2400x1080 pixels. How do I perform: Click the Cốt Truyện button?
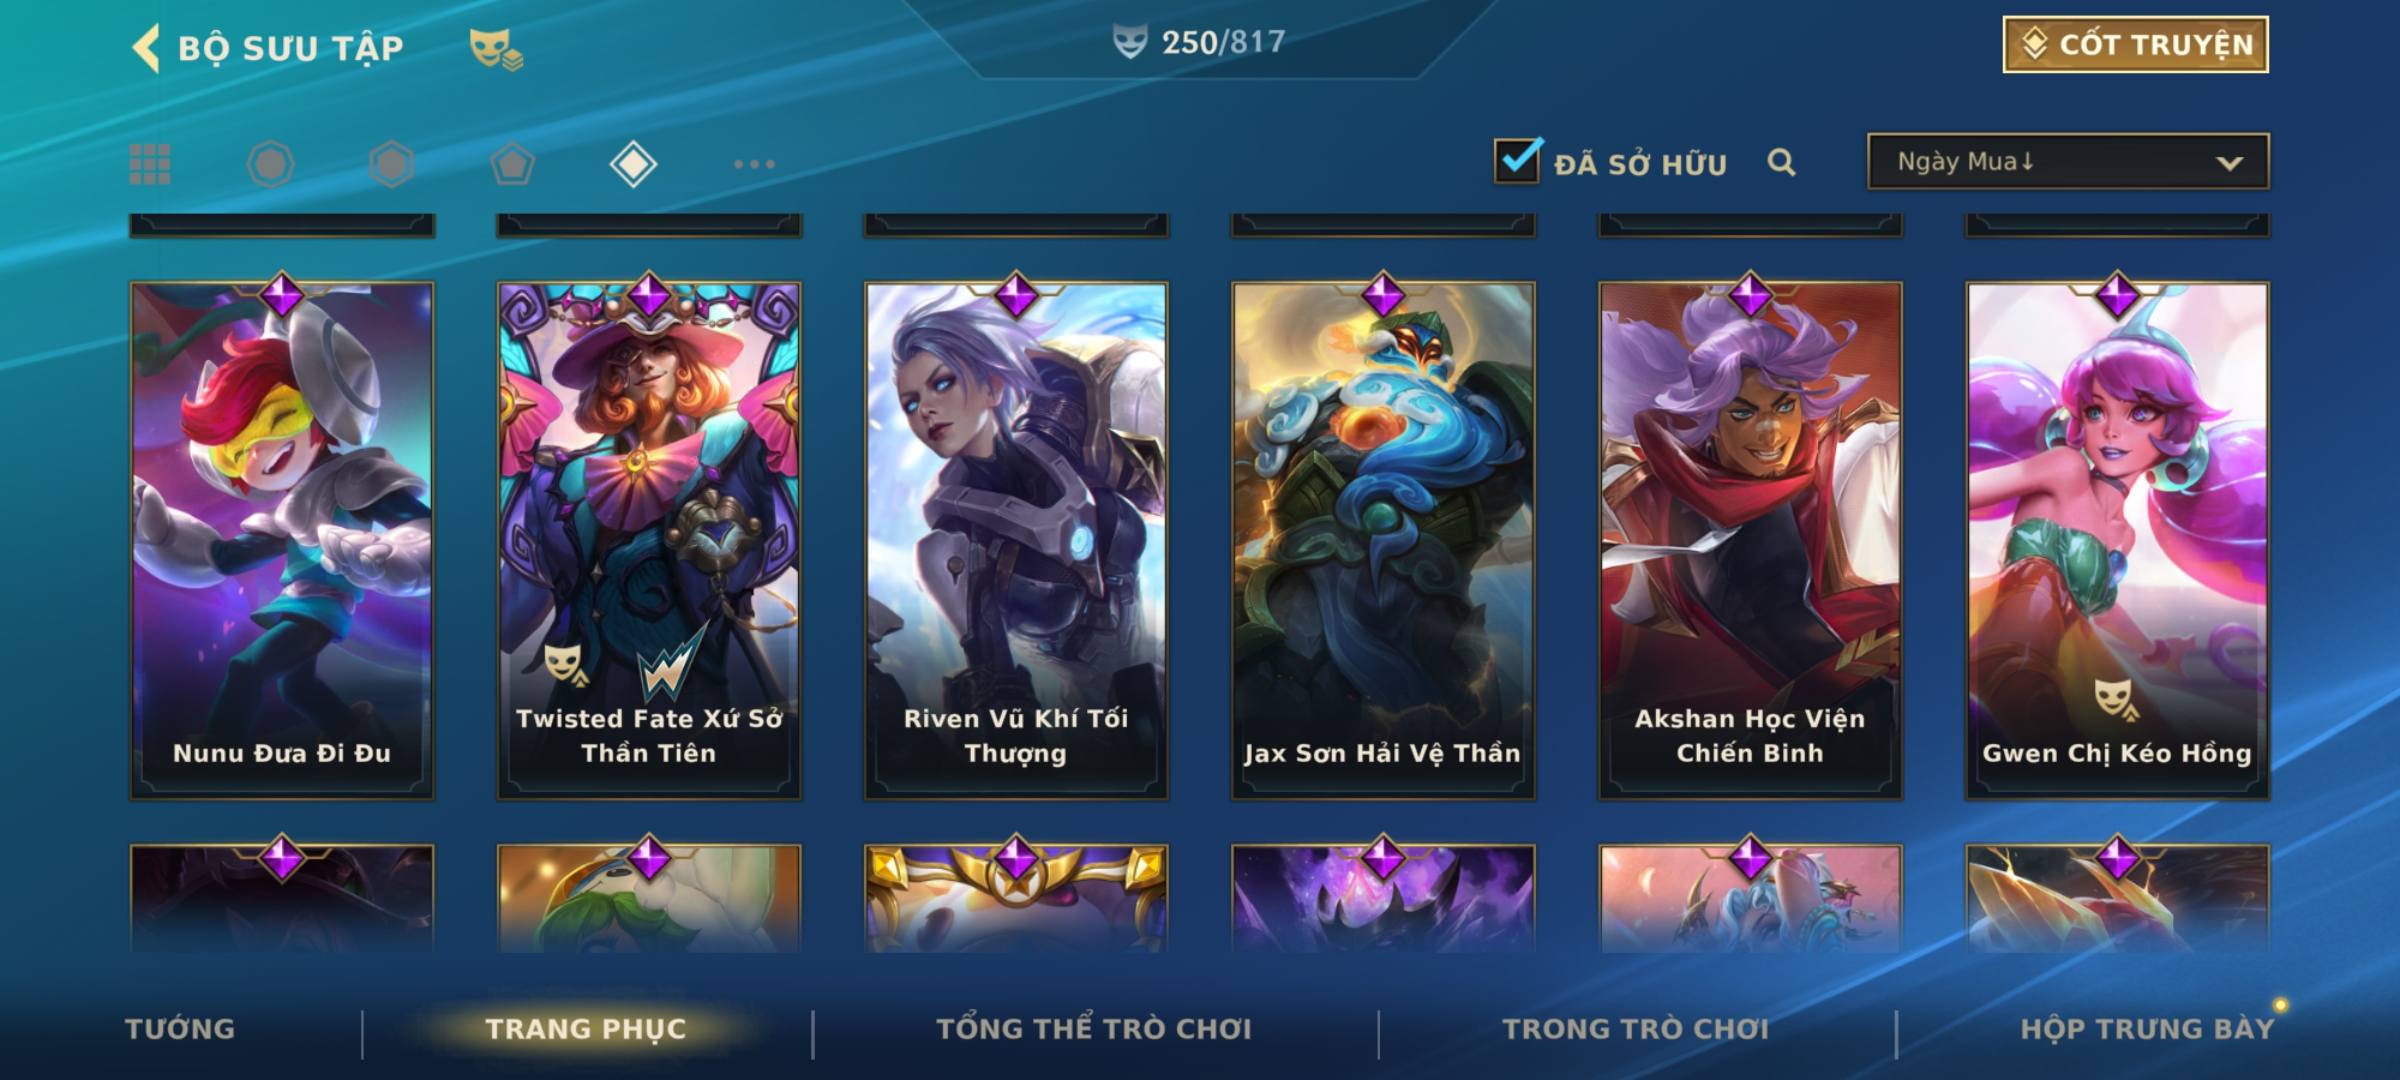pos(2135,45)
